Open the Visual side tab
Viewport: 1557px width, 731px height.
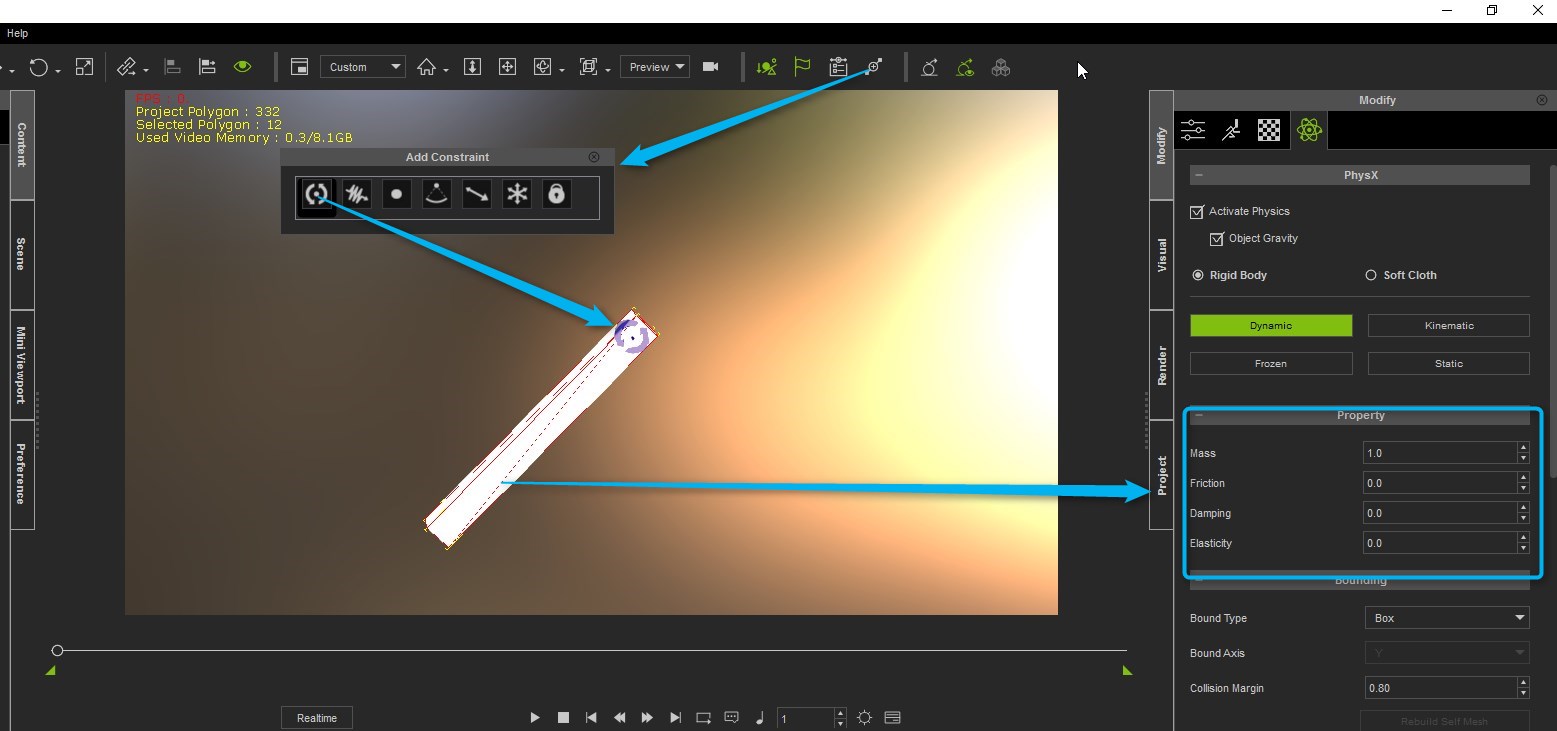pos(1162,255)
